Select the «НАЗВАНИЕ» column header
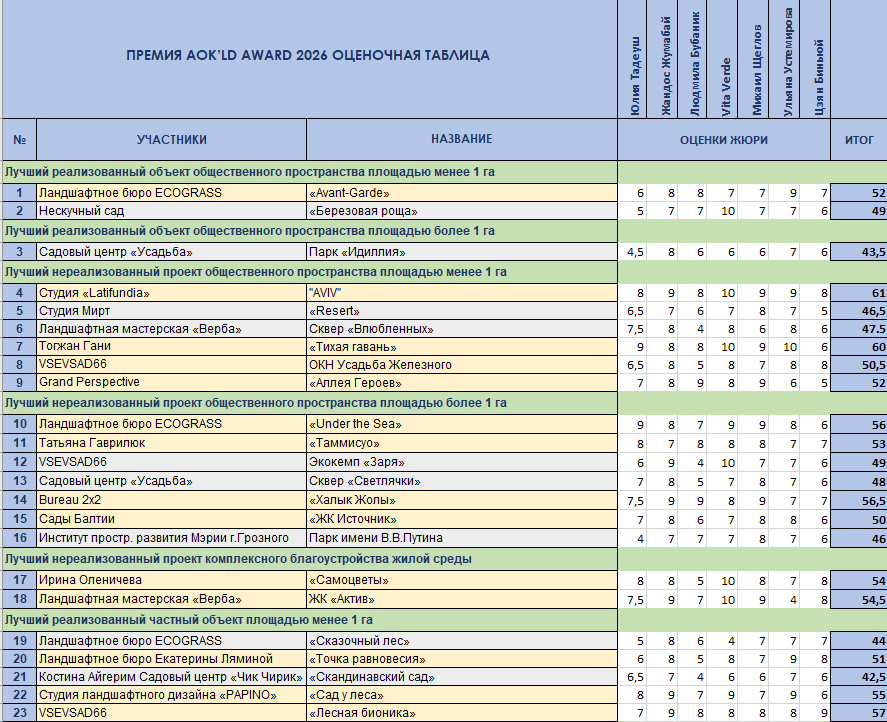 (461, 140)
